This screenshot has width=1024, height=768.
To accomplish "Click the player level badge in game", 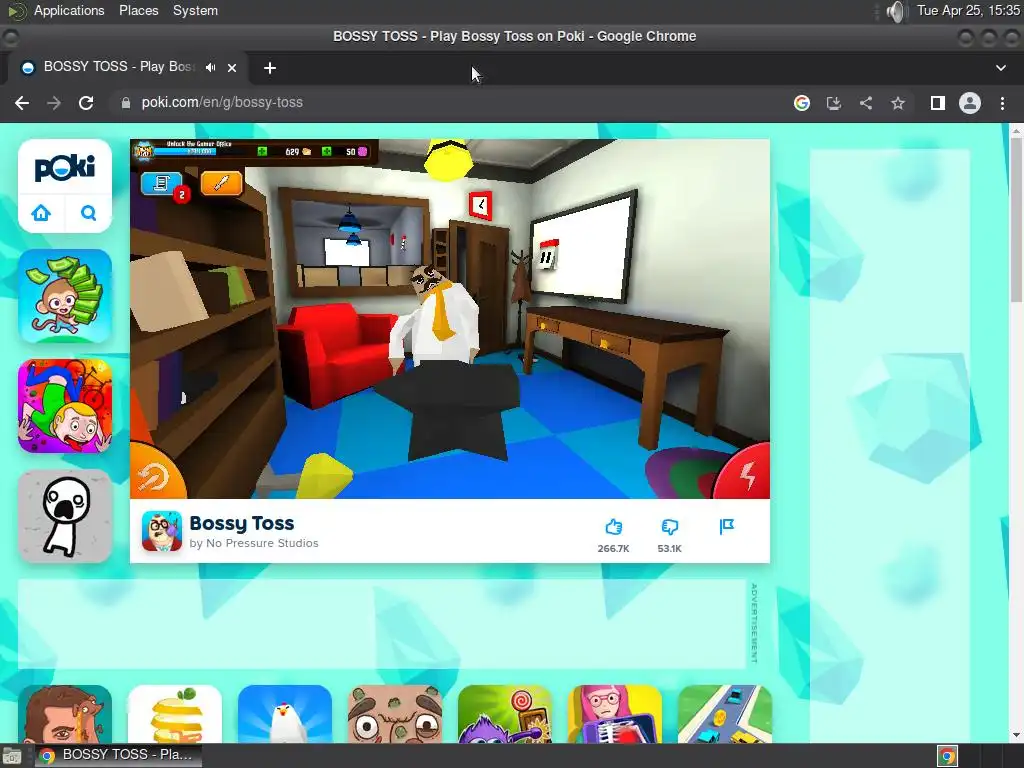I will point(143,152).
